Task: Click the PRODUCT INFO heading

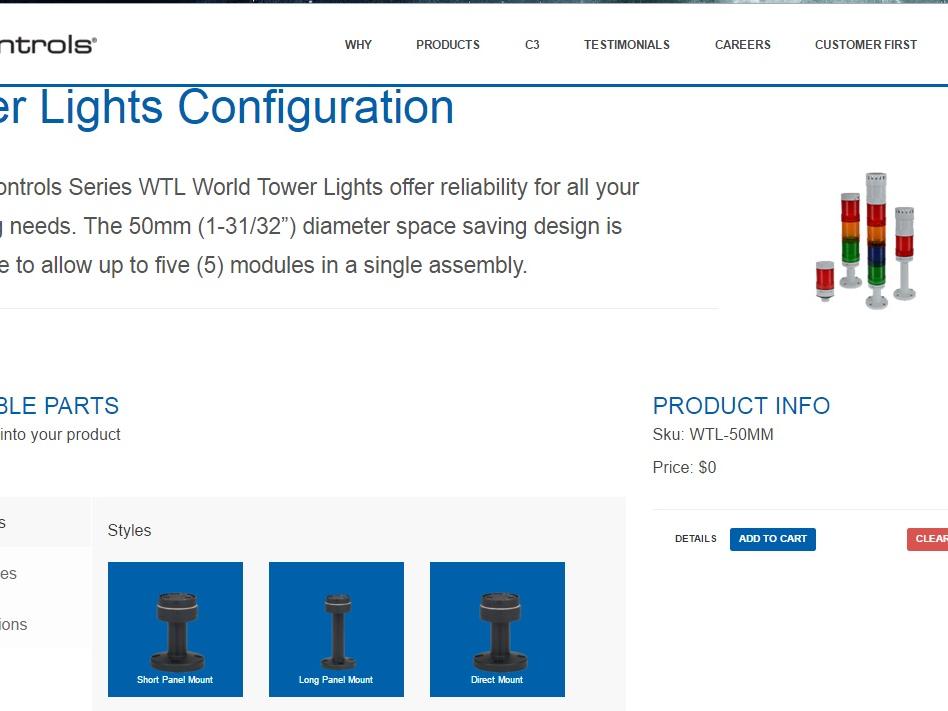Action: click(x=741, y=406)
